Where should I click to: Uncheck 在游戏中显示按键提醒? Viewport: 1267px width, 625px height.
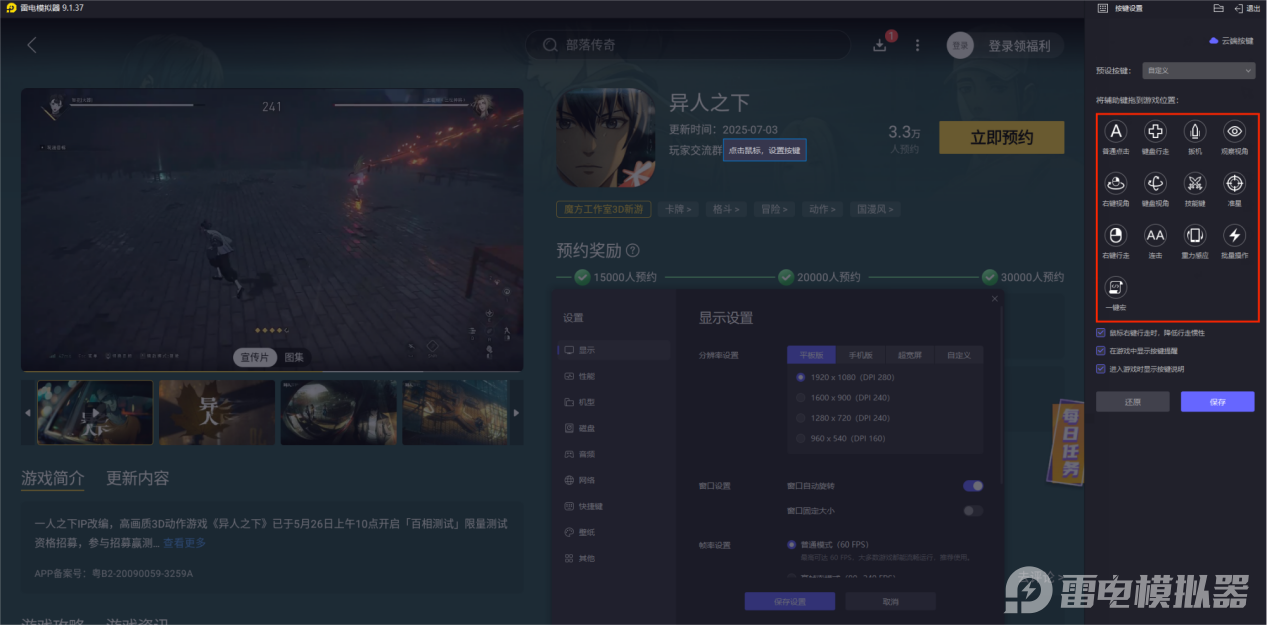(1101, 352)
